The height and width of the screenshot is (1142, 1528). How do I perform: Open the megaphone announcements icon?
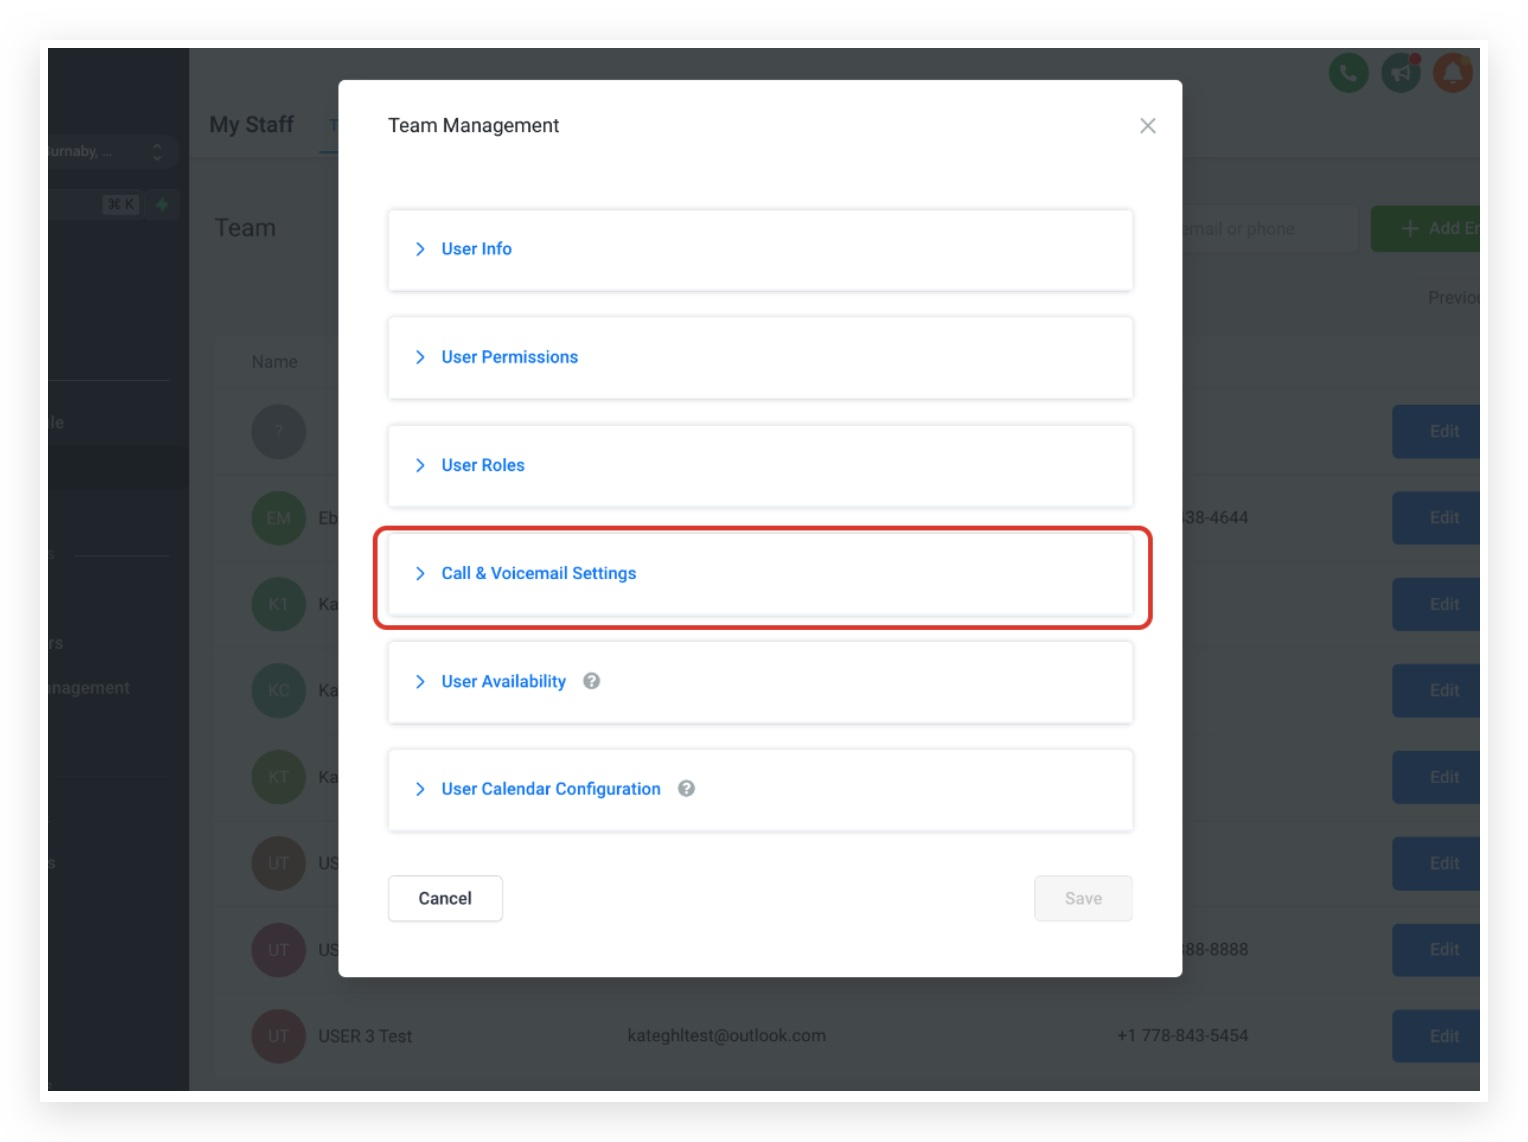point(1401,73)
